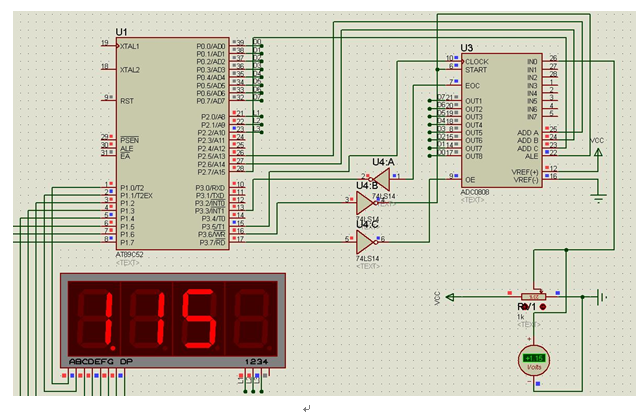Click the RST pin label on U1

tap(127, 101)
